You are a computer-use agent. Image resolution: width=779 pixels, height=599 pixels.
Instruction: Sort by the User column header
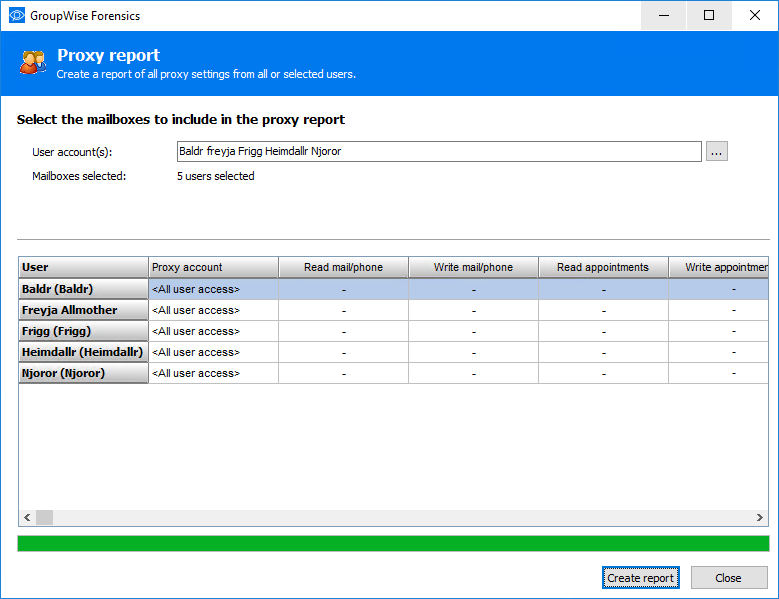coord(83,267)
